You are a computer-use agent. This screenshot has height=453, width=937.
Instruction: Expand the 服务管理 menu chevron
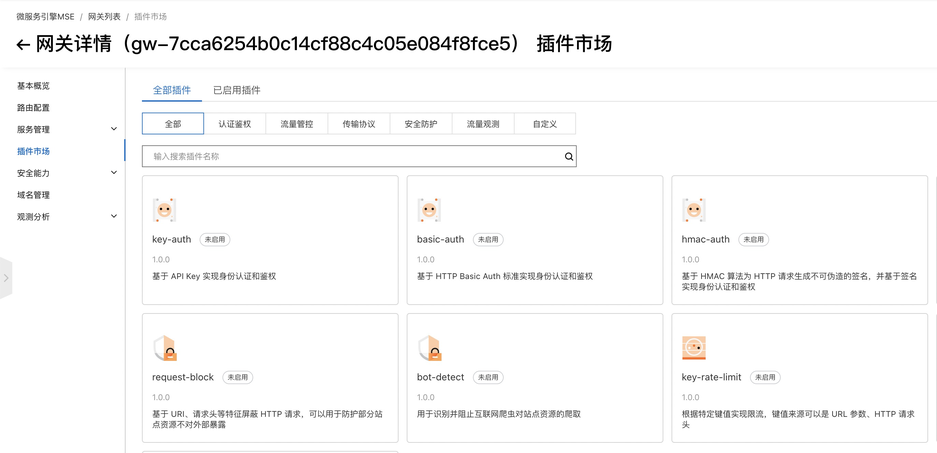[114, 129]
